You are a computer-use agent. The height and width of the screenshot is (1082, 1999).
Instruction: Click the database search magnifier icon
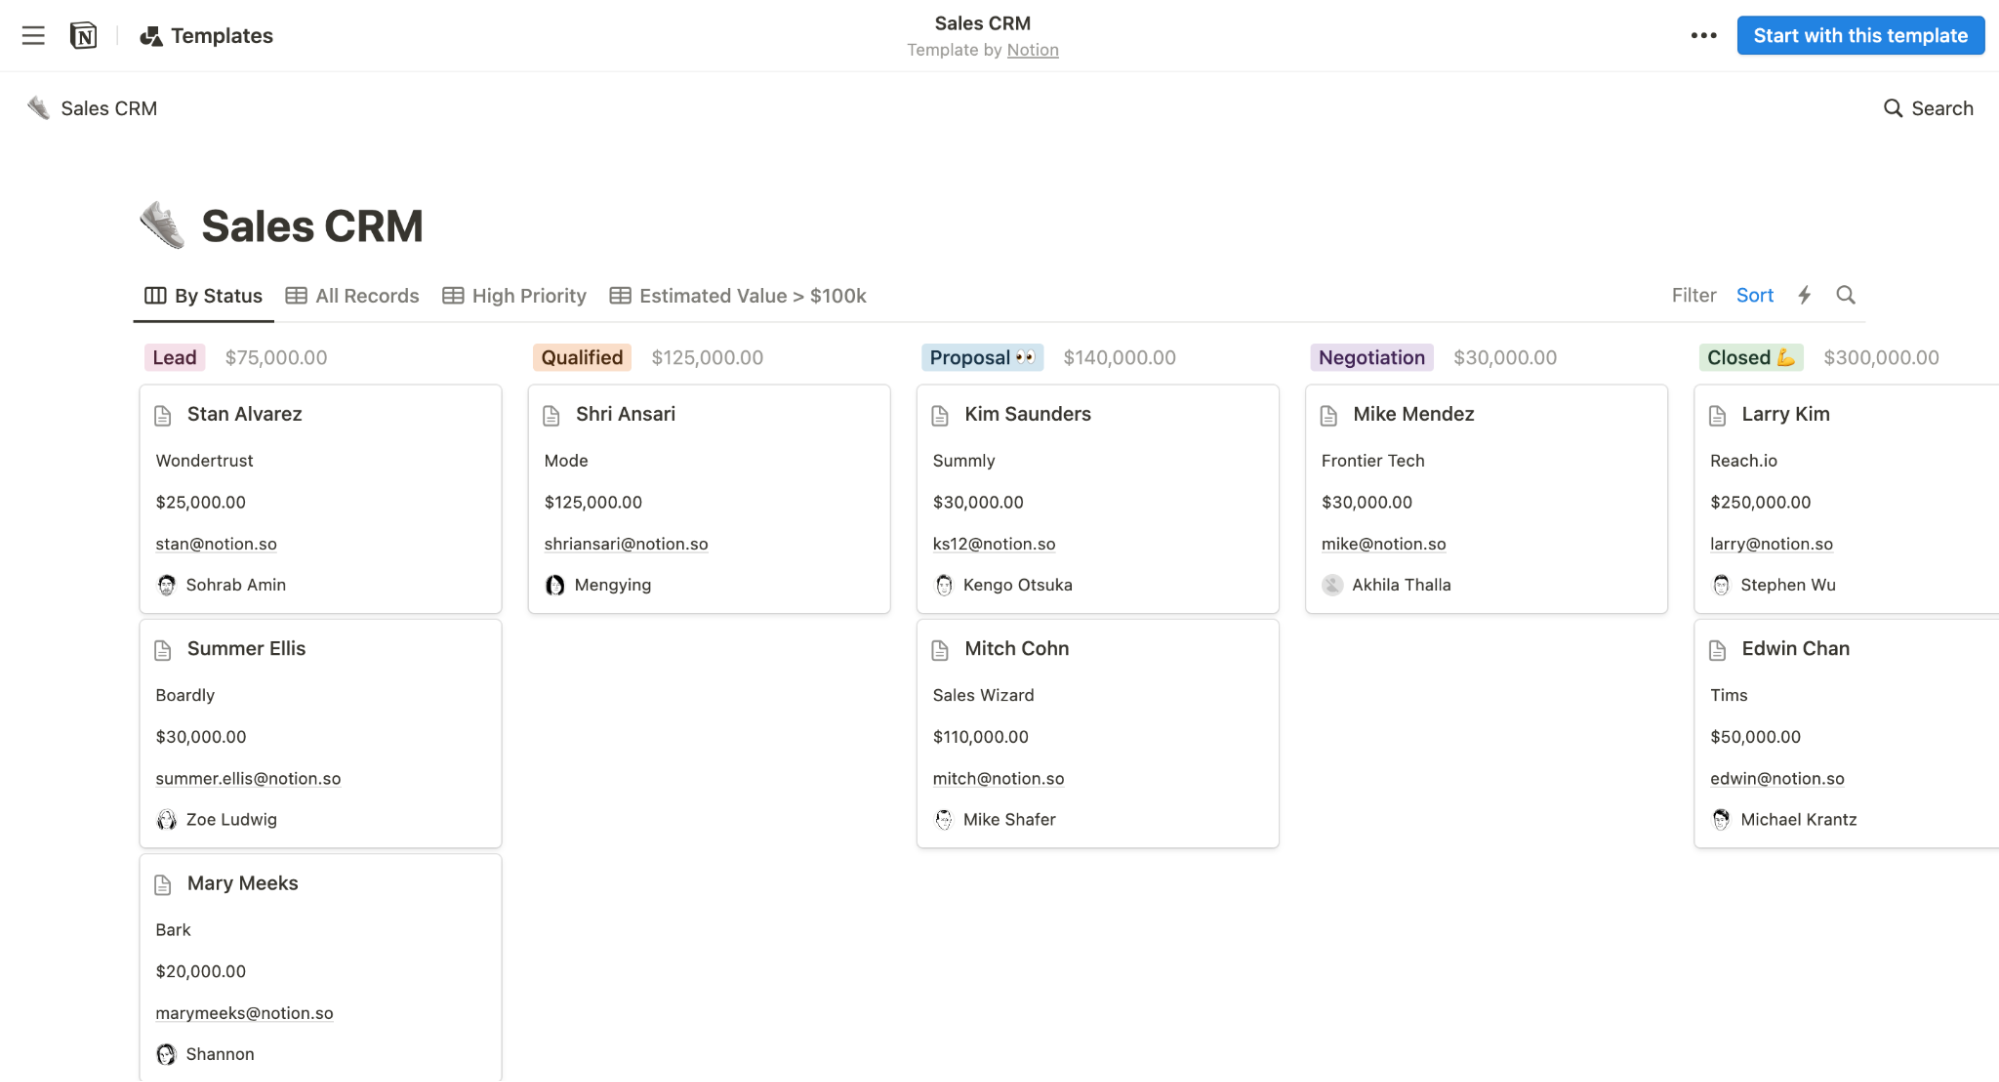pyautogui.click(x=1845, y=295)
